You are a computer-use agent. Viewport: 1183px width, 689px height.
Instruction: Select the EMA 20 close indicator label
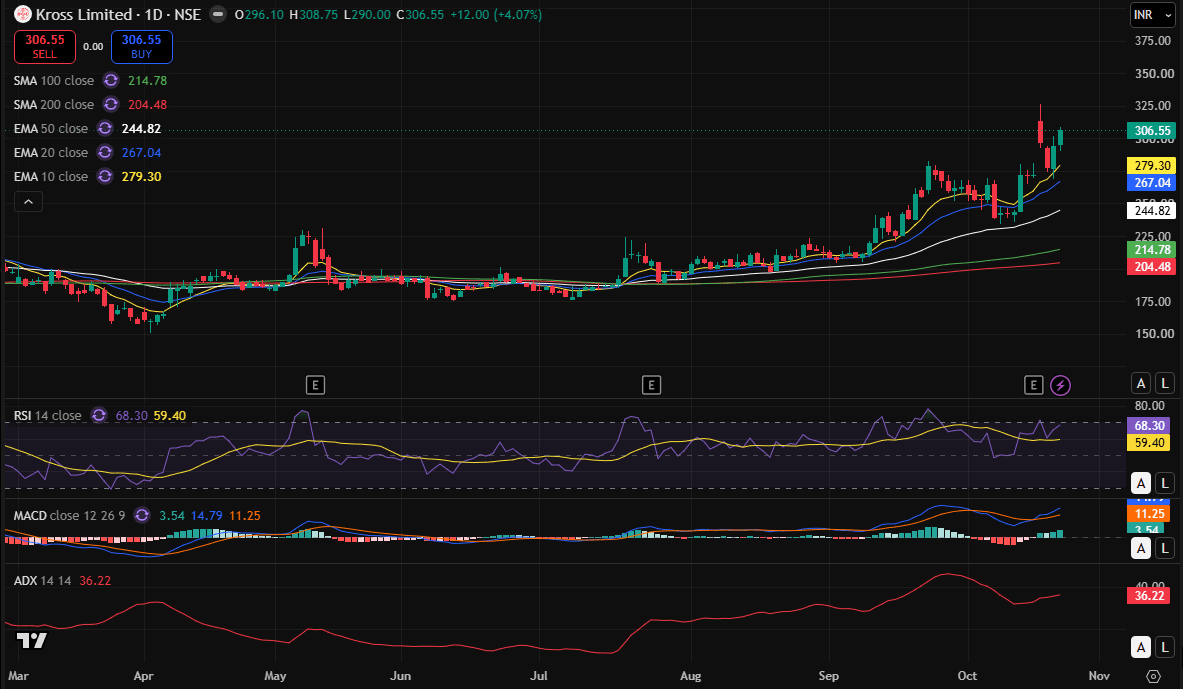51,152
